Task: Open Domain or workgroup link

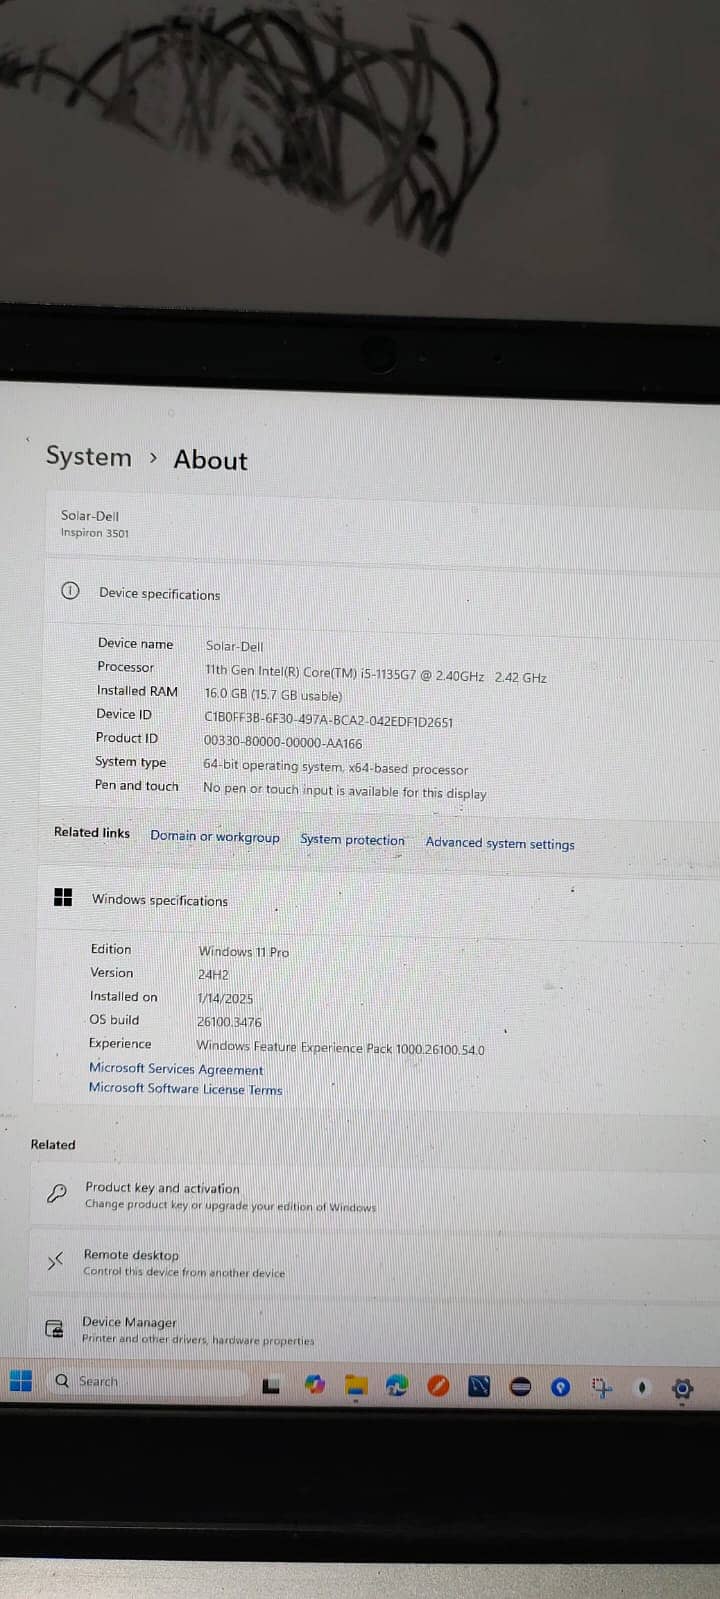Action: pyautogui.click(x=215, y=836)
